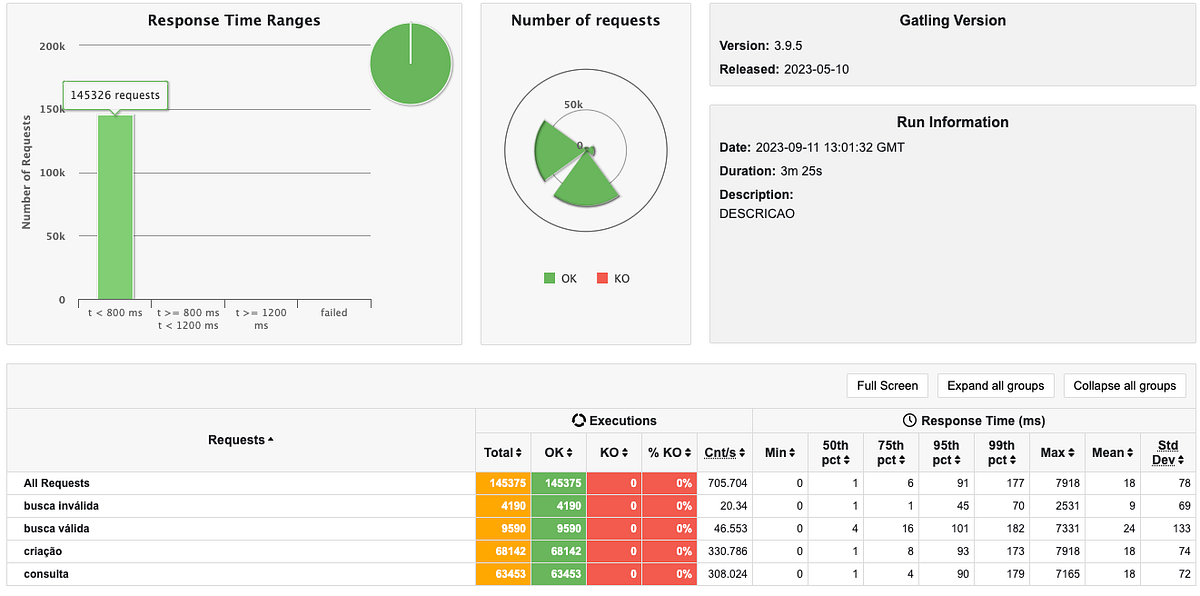Click the Full Screen button
This screenshot has height=596, width=1200.
point(887,385)
